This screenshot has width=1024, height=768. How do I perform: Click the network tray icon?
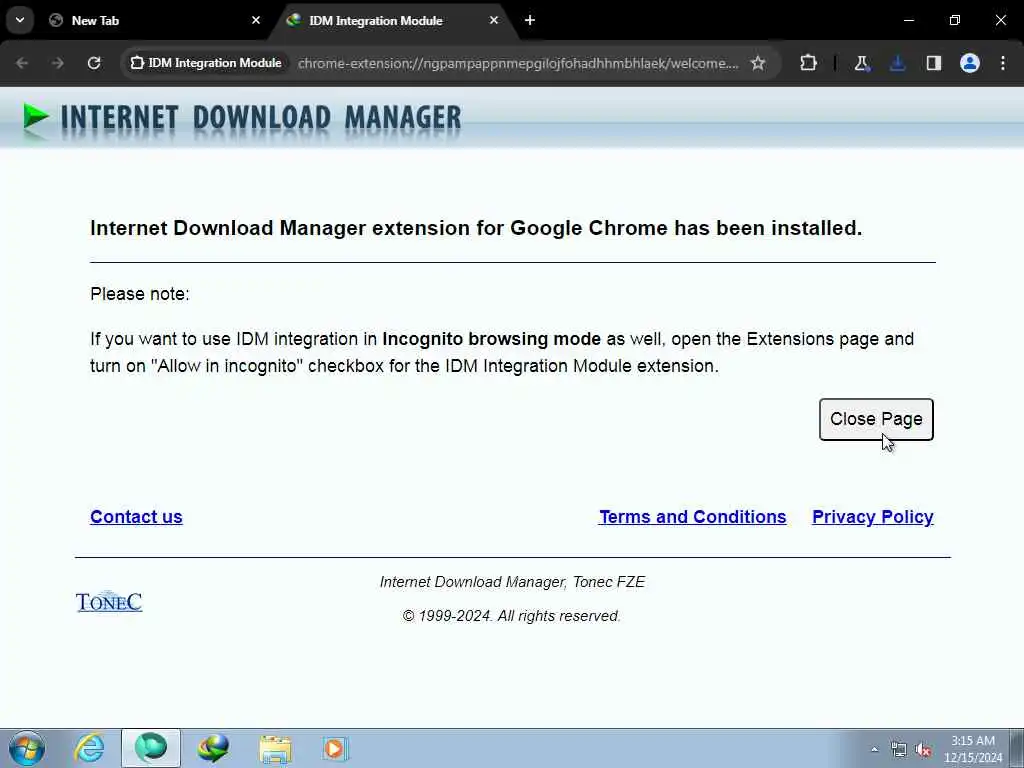899,750
